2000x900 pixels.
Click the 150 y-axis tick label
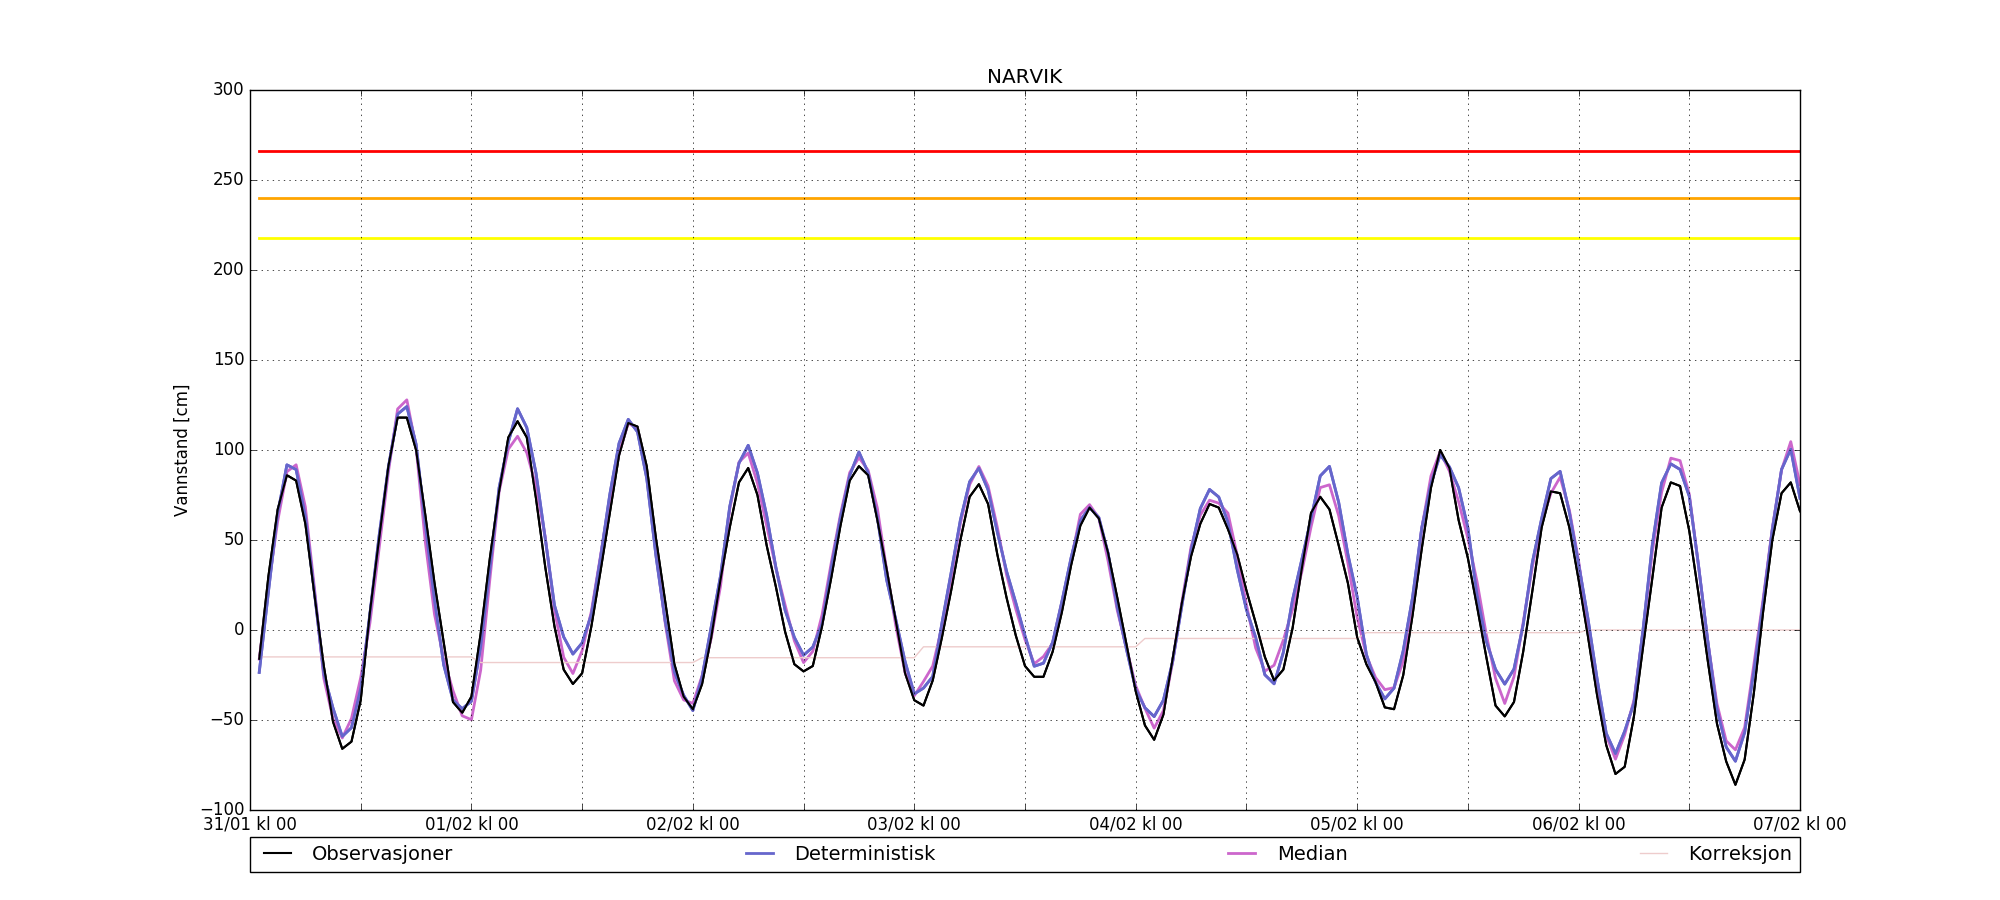[228, 360]
